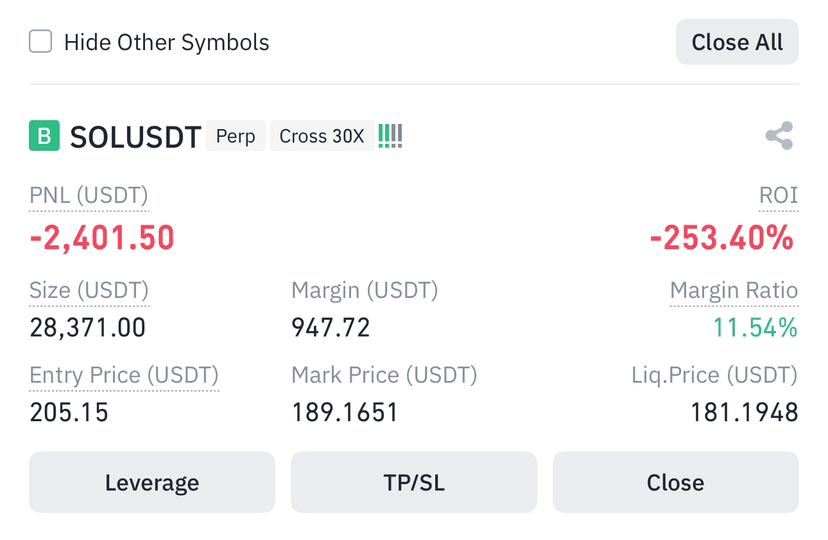The width and height of the screenshot is (828, 540).
Task: Tap the Size (USDT) label
Action: (89, 290)
